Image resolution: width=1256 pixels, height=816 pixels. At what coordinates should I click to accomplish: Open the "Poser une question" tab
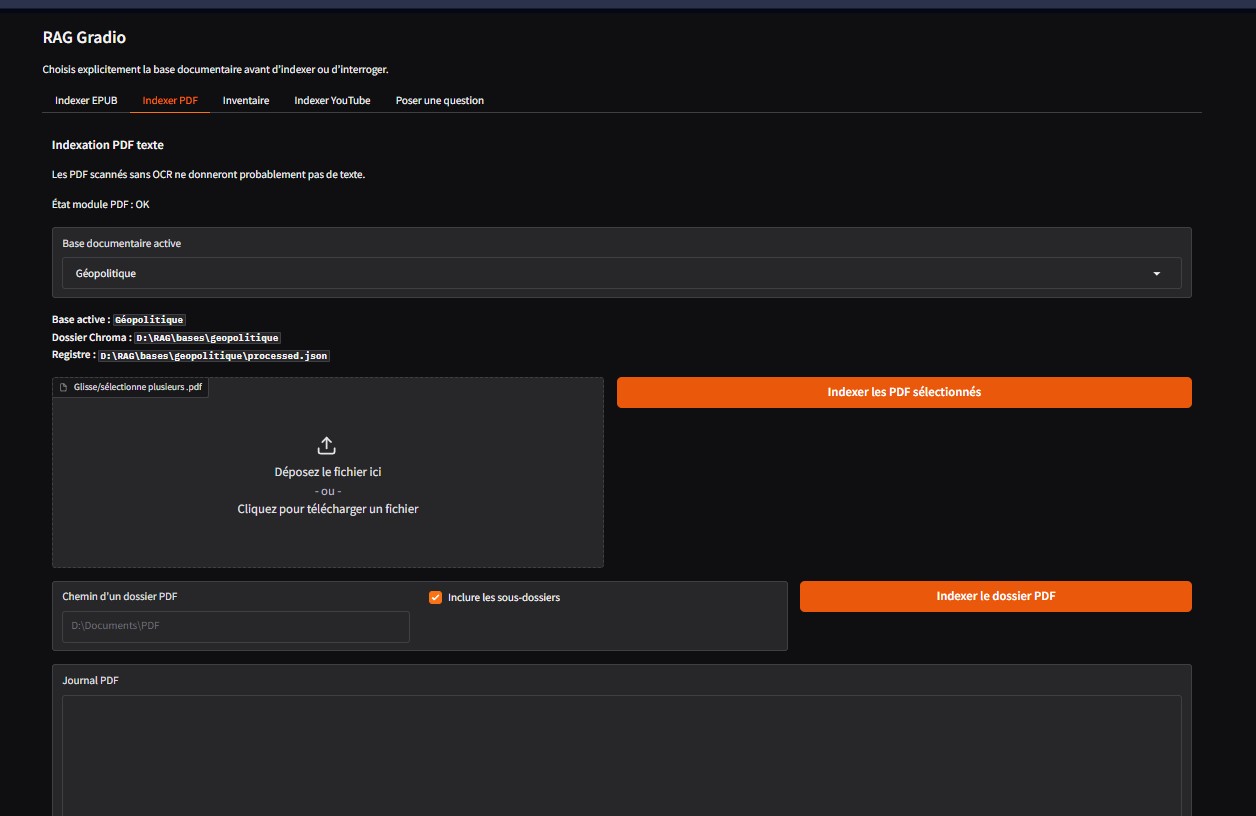[440, 100]
